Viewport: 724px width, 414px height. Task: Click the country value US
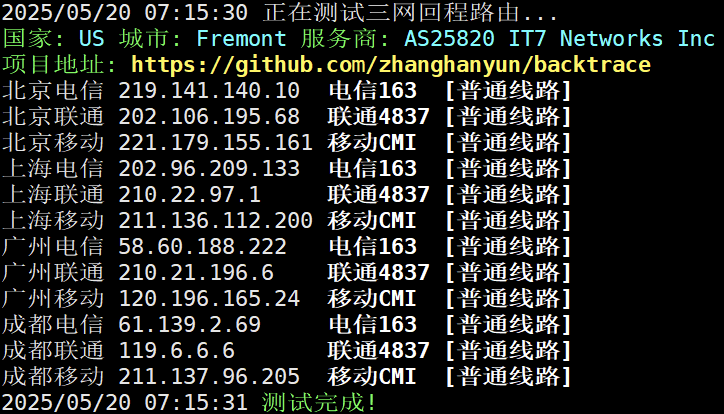pyautogui.click(x=91, y=38)
